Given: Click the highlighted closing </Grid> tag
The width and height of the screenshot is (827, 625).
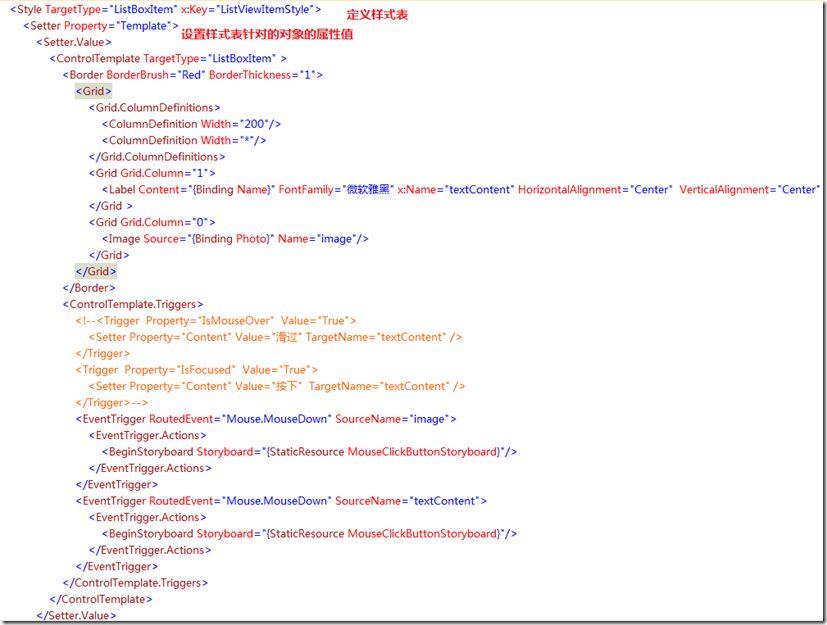Looking at the screenshot, I should click(x=96, y=271).
